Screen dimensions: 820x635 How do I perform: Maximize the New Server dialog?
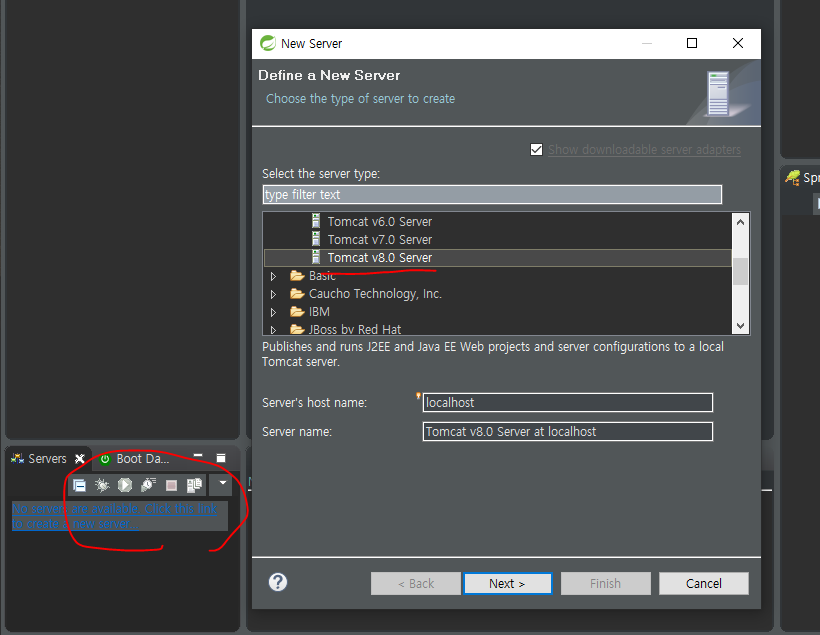pos(691,43)
